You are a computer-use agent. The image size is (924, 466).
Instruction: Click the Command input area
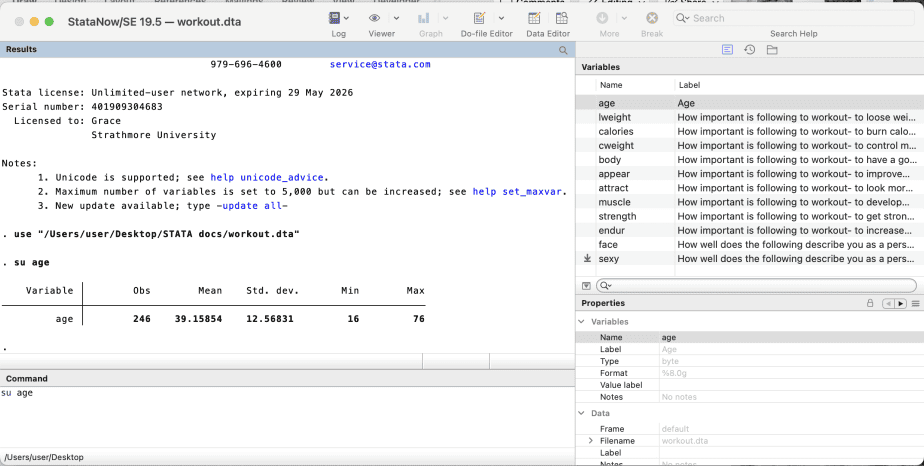tap(287, 415)
